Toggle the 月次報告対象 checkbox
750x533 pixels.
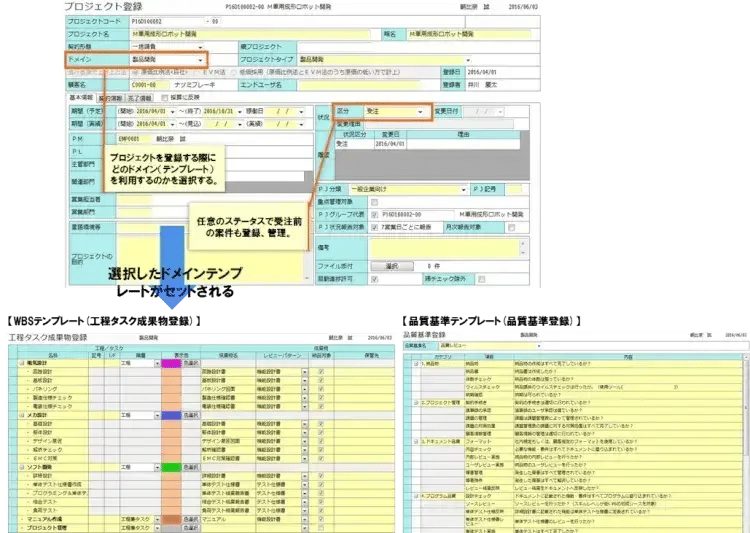click(x=510, y=227)
